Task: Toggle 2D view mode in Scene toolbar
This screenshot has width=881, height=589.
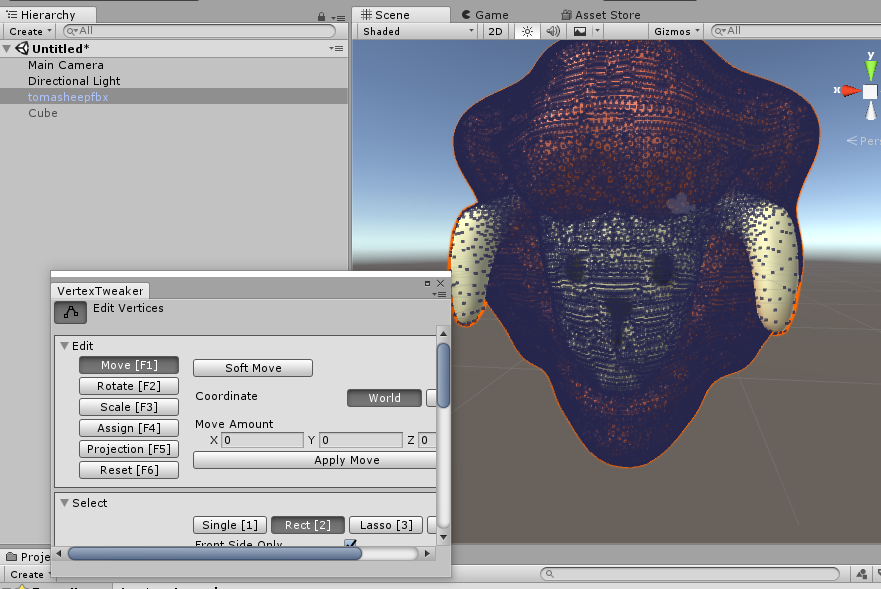Action: tap(495, 31)
